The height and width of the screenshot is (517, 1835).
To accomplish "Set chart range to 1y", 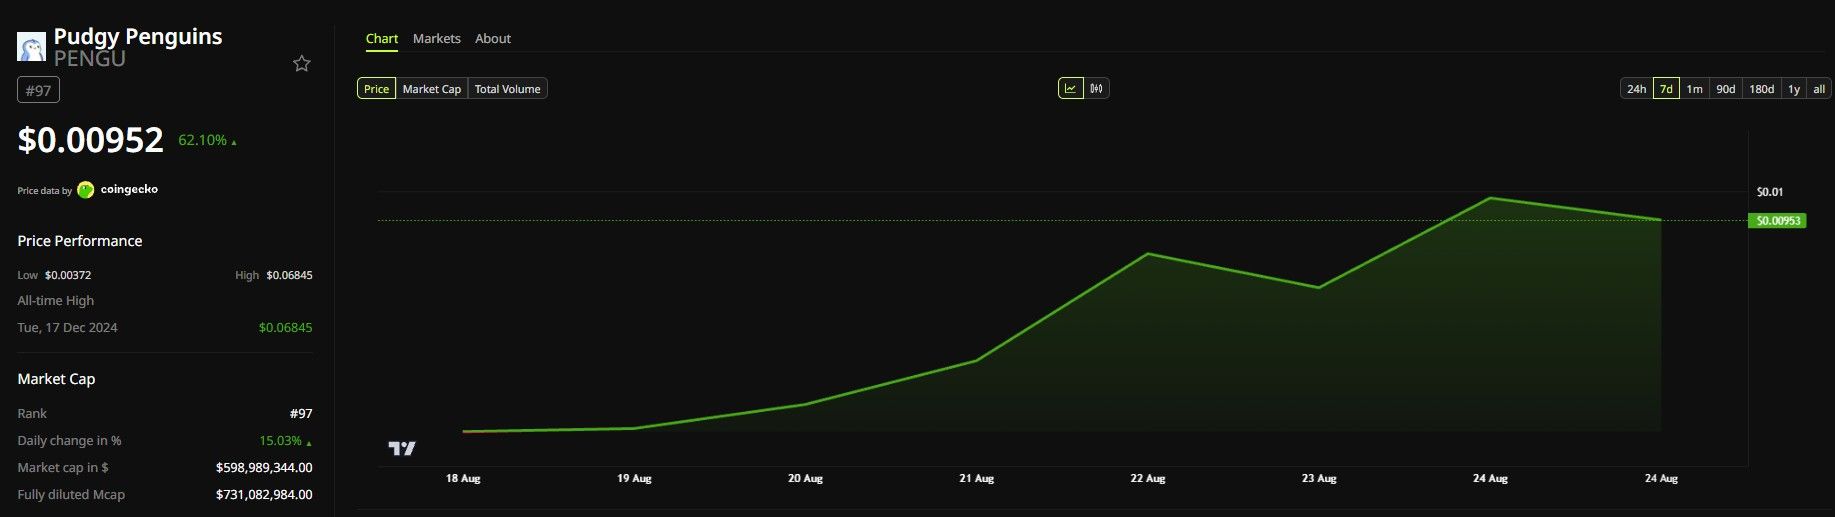I will pos(1794,89).
